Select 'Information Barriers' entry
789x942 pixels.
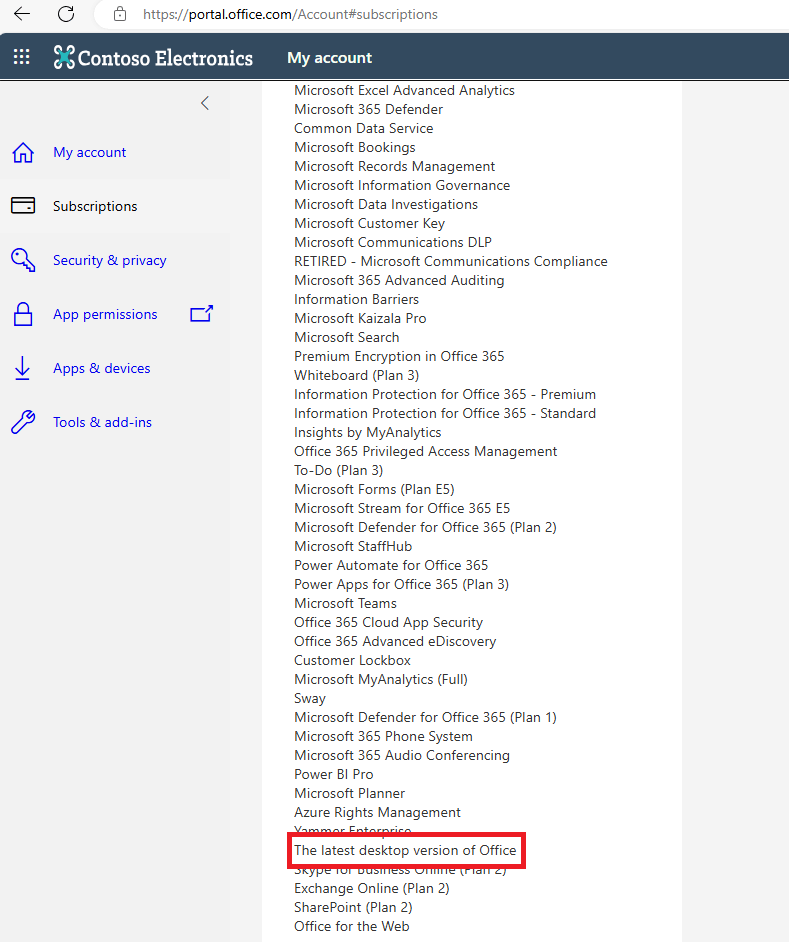[x=356, y=300]
